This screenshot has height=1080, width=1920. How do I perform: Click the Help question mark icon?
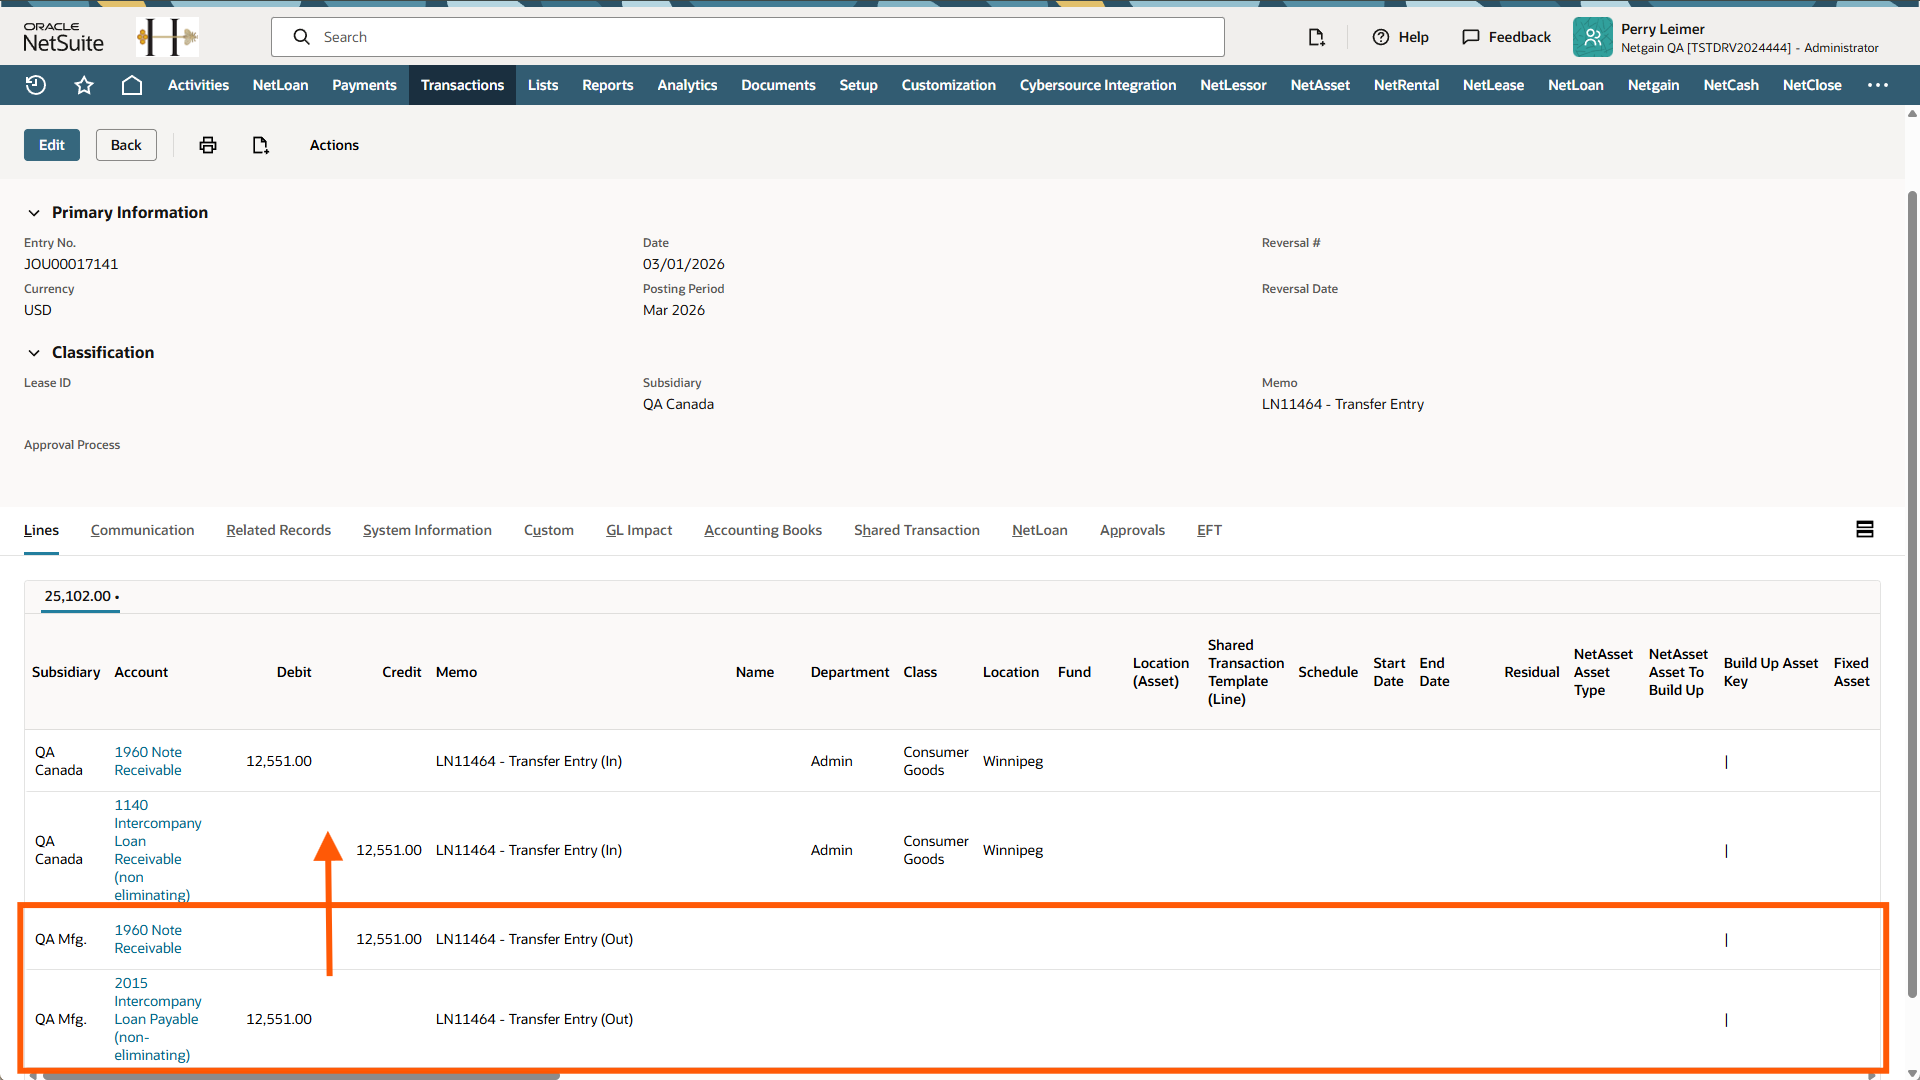pos(1381,37)
